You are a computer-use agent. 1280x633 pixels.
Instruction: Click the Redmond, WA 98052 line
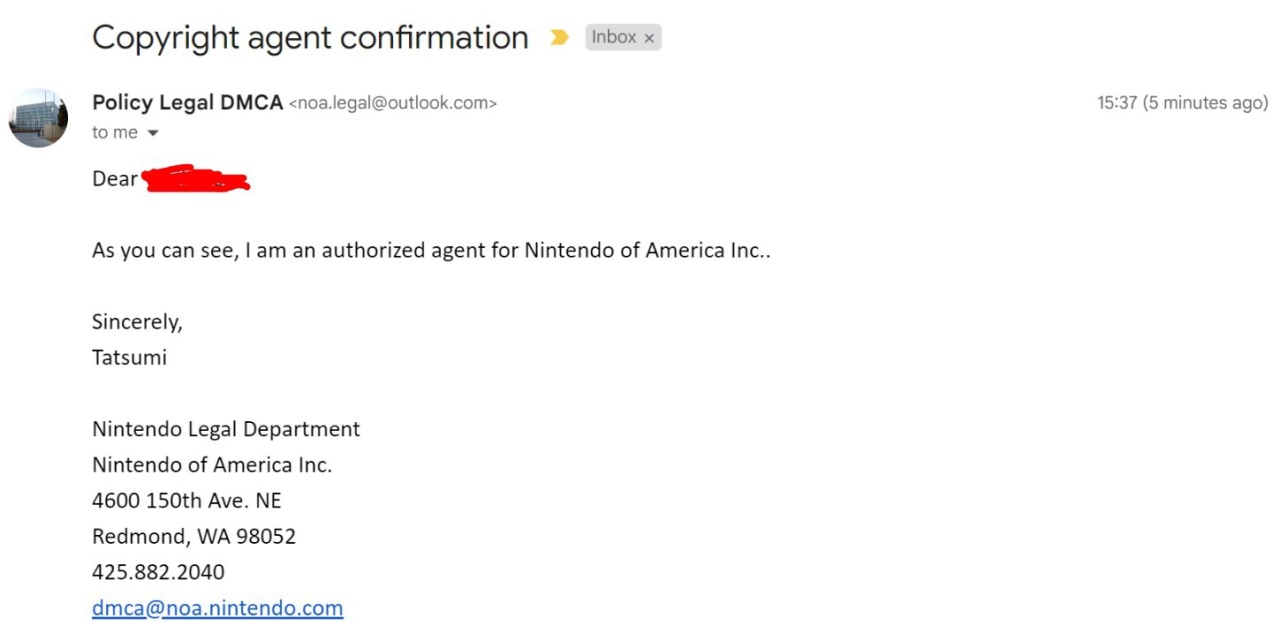(194, 536)
